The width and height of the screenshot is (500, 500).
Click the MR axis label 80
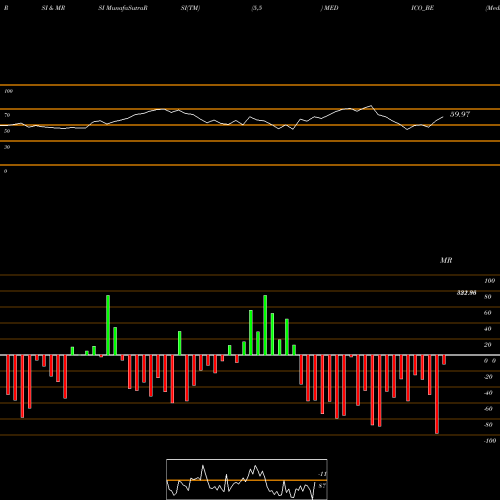(488, 297)
